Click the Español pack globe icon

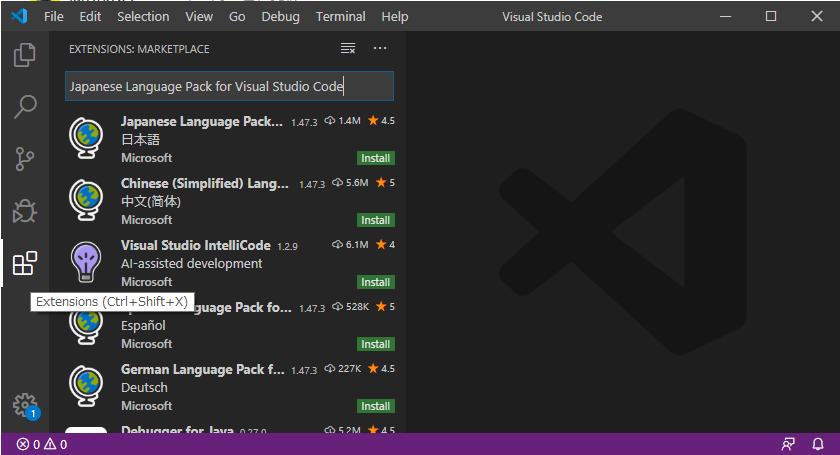[86, 327]
